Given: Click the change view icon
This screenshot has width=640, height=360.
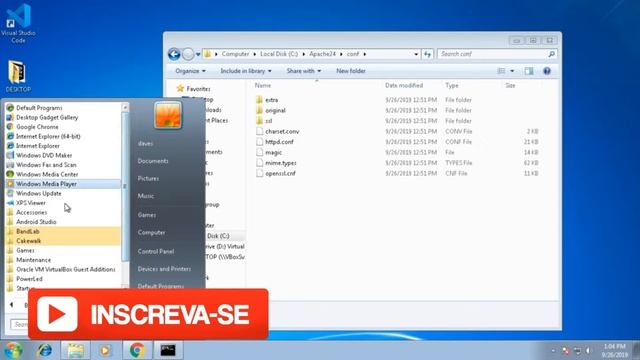Looking at the screenshot, I should click(x=501, y=71).
